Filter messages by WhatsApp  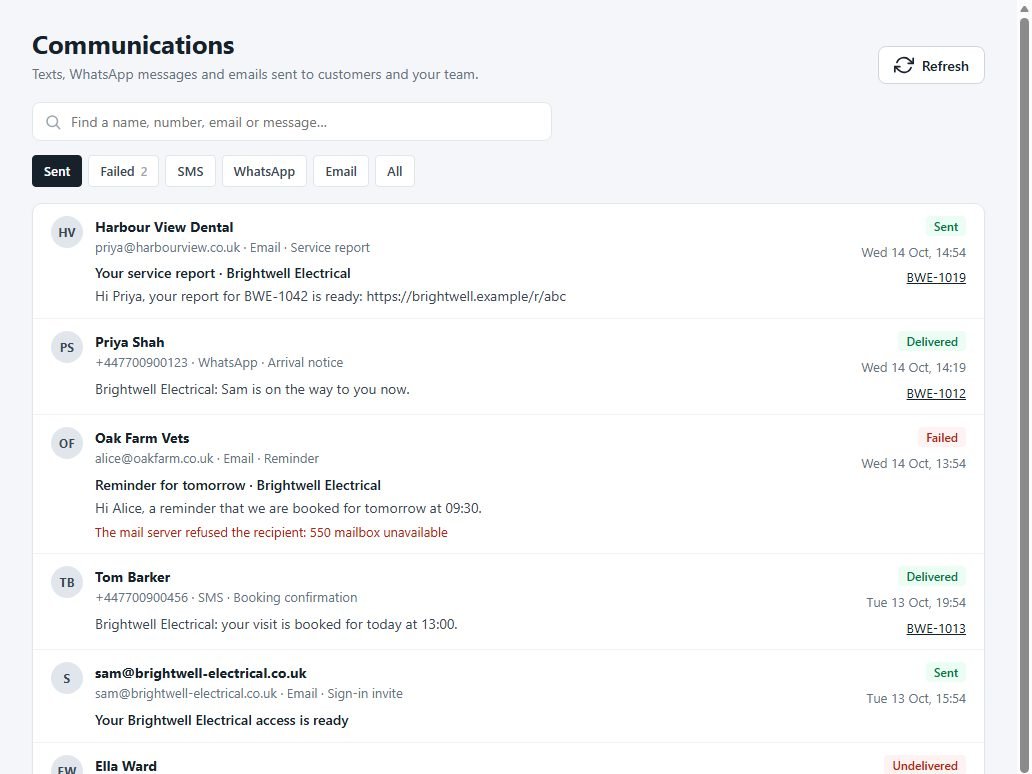point(264,171)
